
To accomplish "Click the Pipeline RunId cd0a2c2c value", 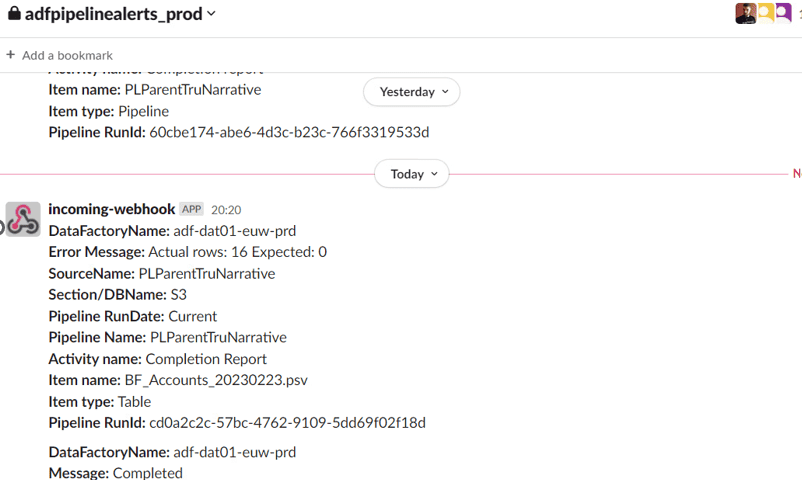I will pos(287,423).
